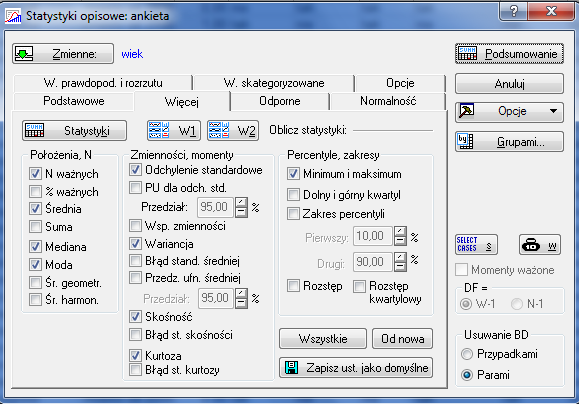Click the Drugi percentile spinner
Screen dimensions: 579x404
(x=400, y=262)
